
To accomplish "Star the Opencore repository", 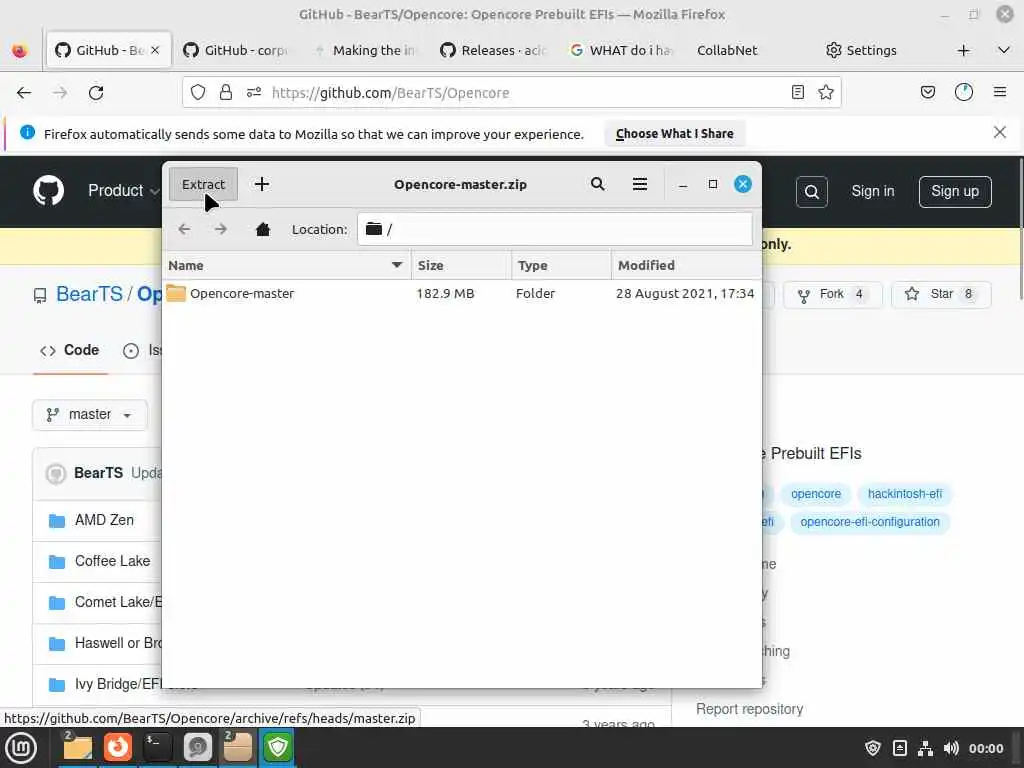I will click(x=941, y=295).
